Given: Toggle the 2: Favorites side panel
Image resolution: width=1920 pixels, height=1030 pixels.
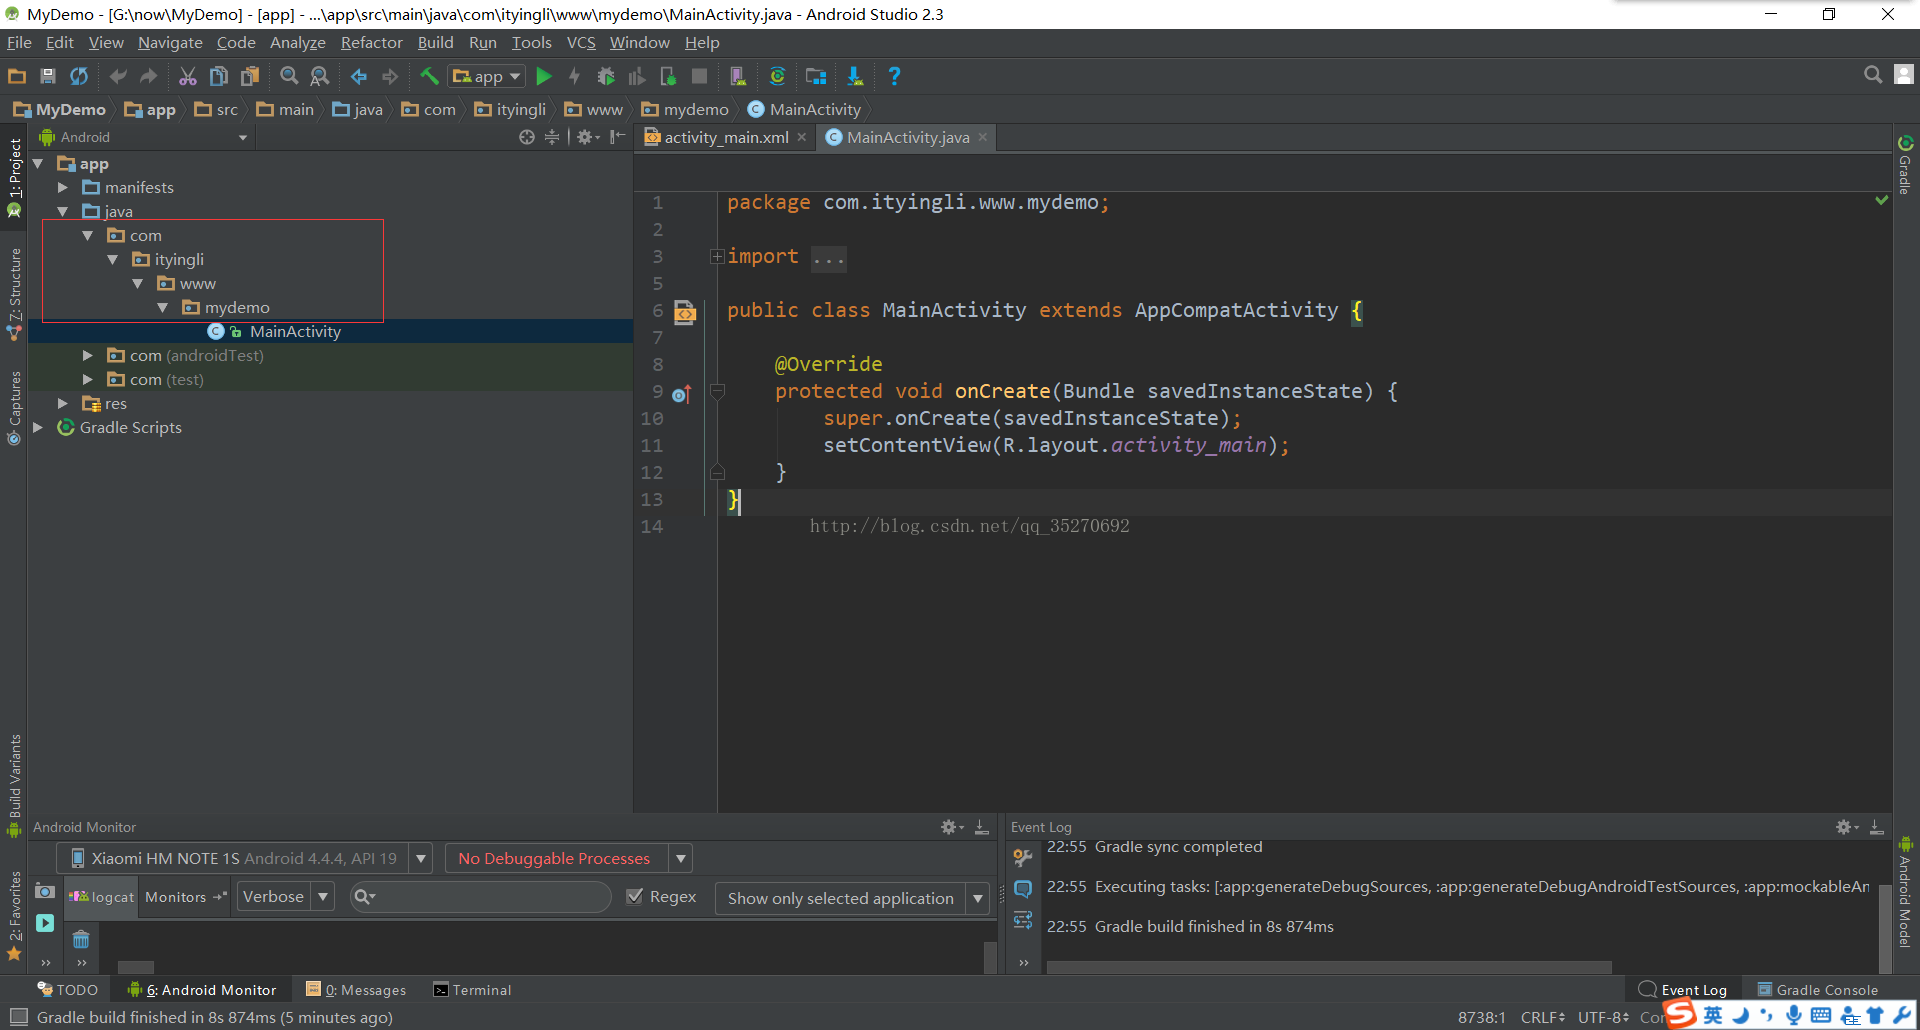Looking at the screenshot, I should [14, 914].
